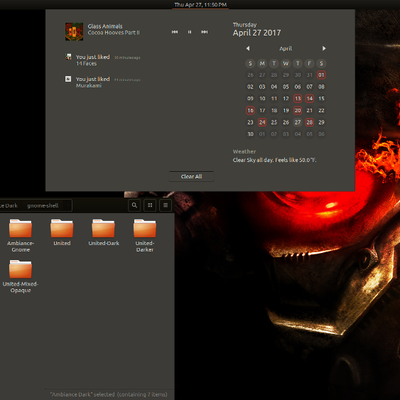The image size is (400, 400).
Task: Select the United folder
Action: point(62,232)
